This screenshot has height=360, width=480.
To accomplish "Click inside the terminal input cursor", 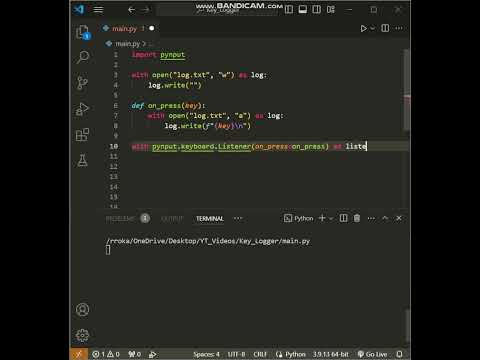I will (108, 250).
